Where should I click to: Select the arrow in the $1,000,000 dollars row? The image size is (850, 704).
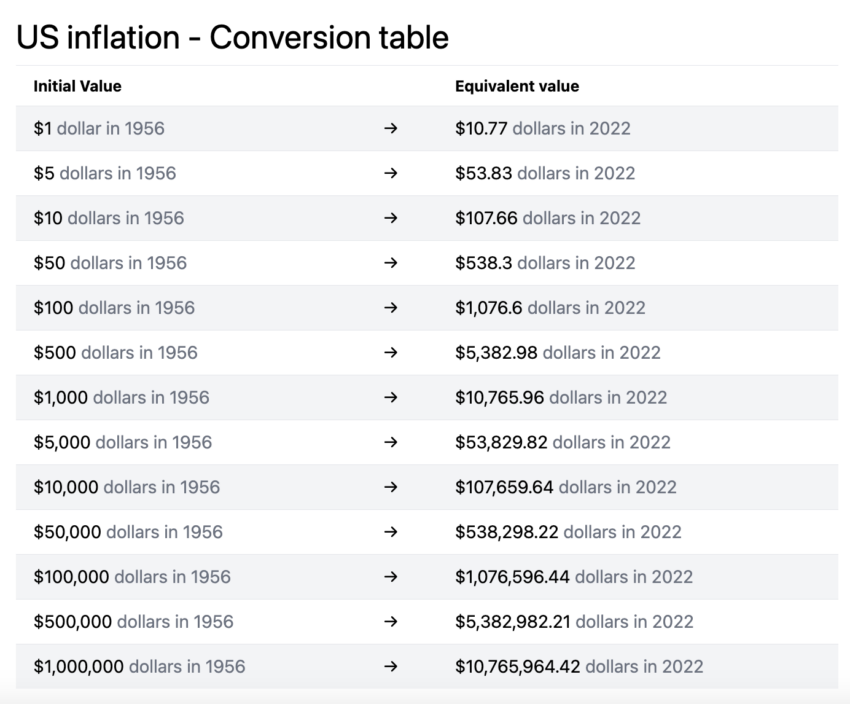tap(390, 666)
